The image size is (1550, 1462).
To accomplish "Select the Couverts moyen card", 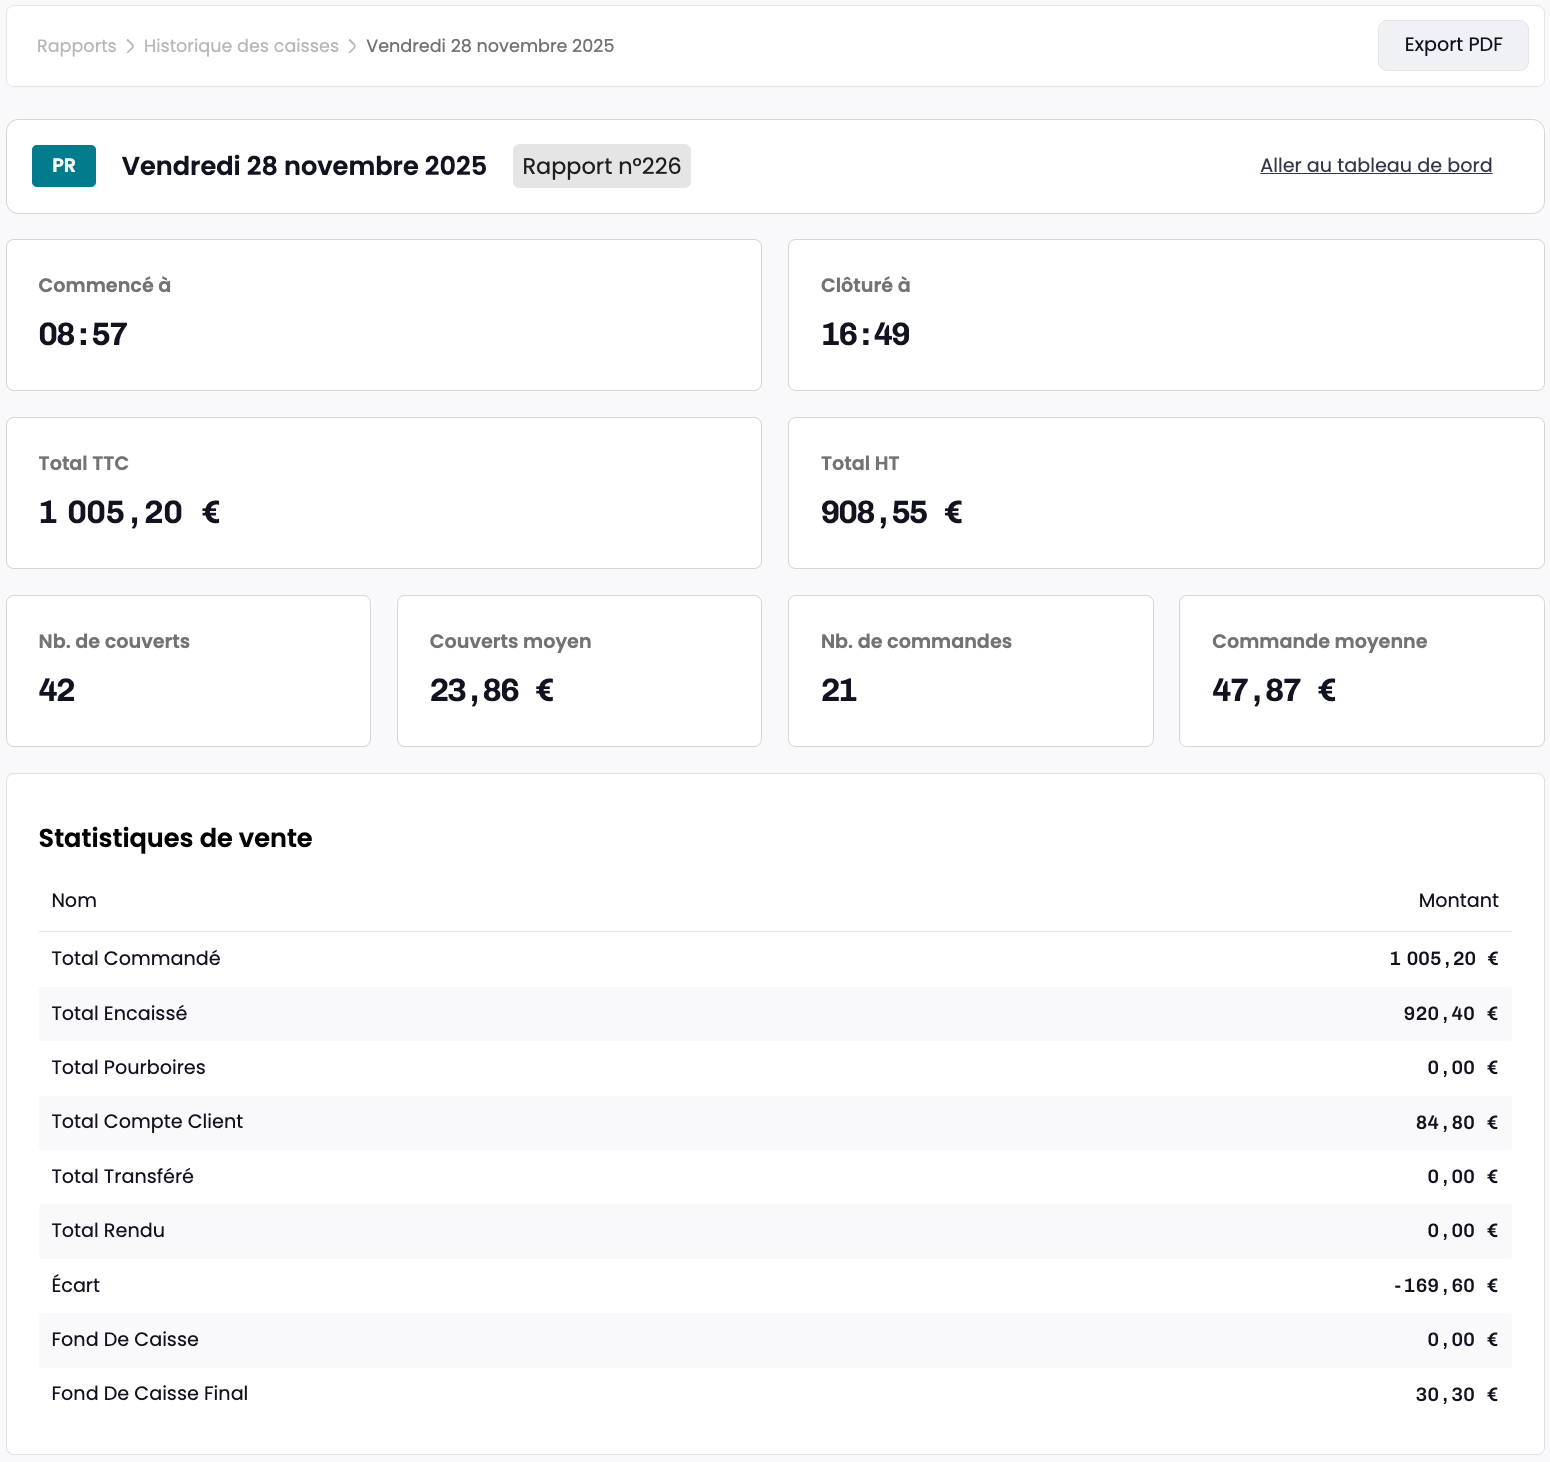I will (x=579, y=671).
